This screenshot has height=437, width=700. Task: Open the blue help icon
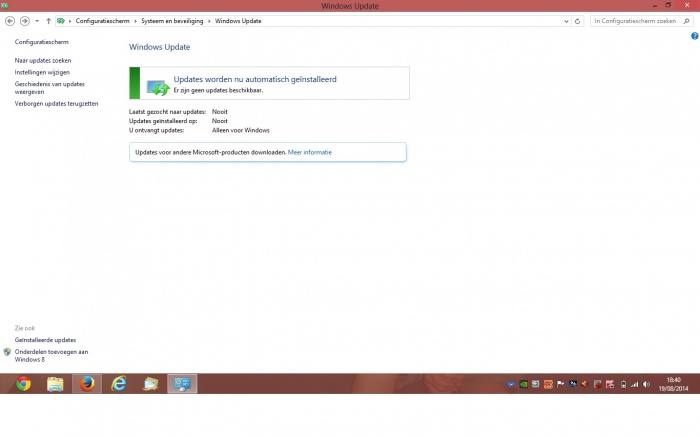click(x=695, y=36)
